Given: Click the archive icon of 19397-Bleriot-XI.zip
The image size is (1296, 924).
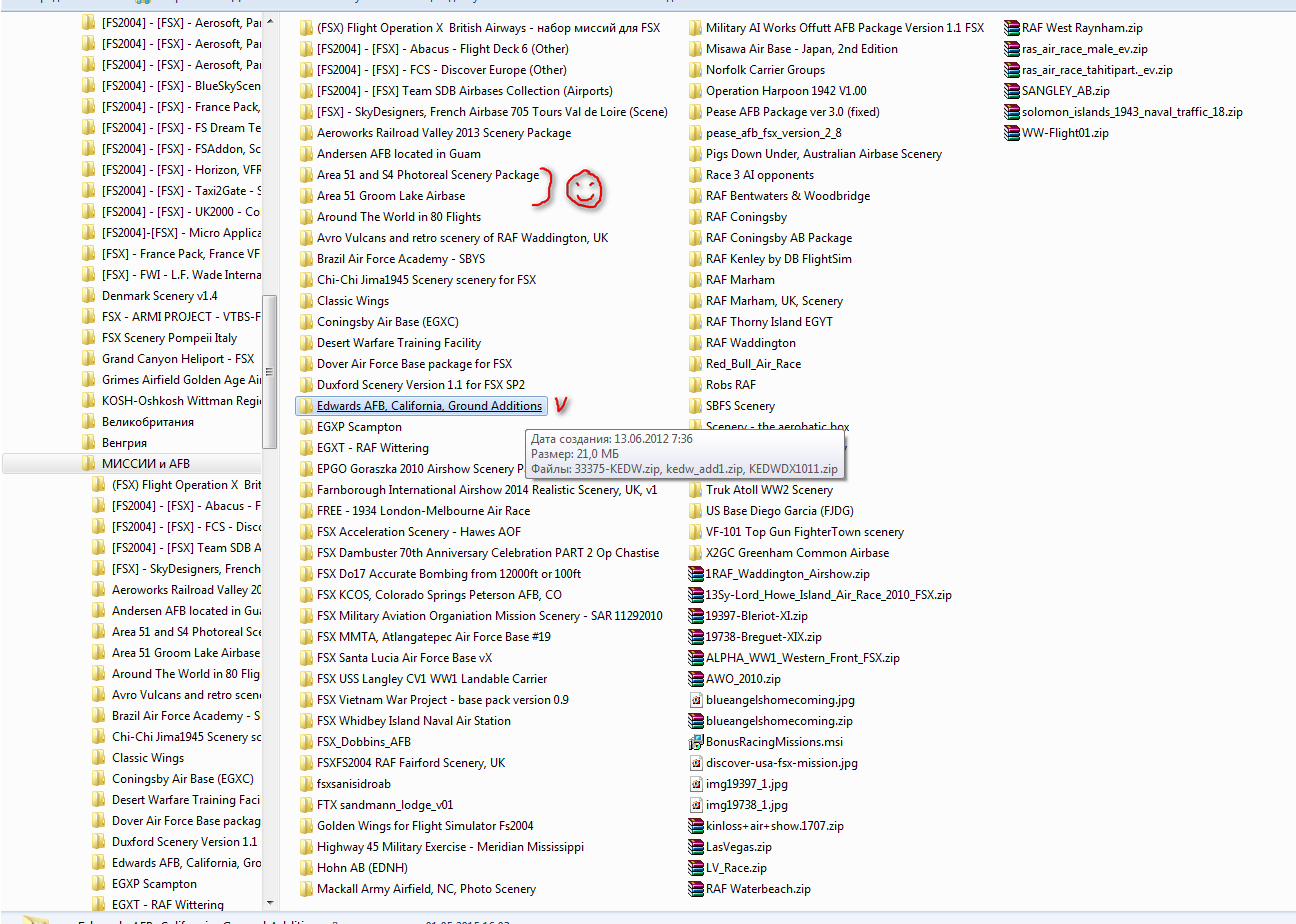Looking at the screenshot, I should (x=696, y=616).
